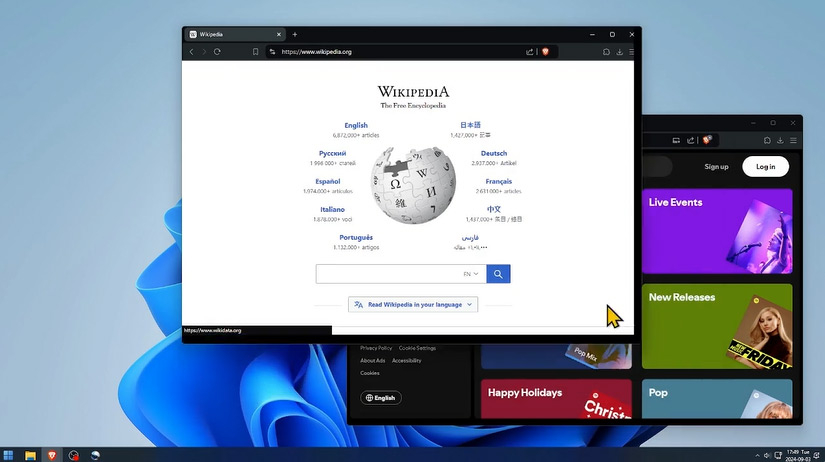This screenshot has width=825, height=462.
Task: Open the New Releases card
Action: 717,326
